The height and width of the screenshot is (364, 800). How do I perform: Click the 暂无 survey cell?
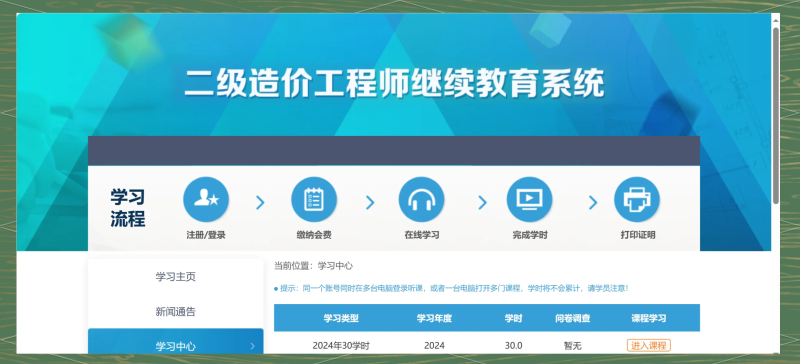[x=572, y=346]
